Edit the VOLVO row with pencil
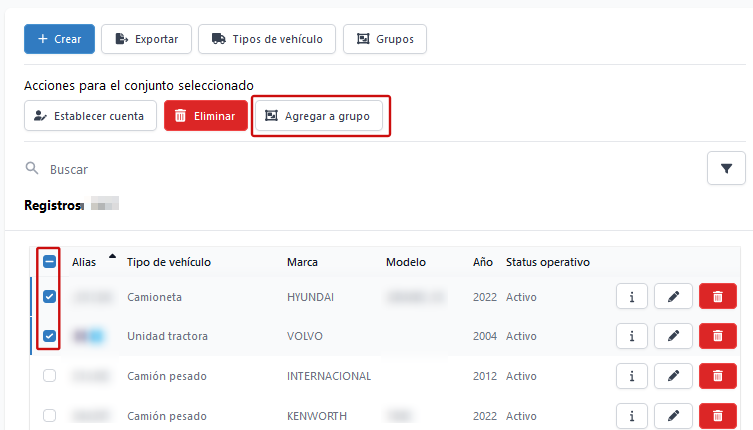The height and width of the screenshot is (430, 753). coord(673,336)
